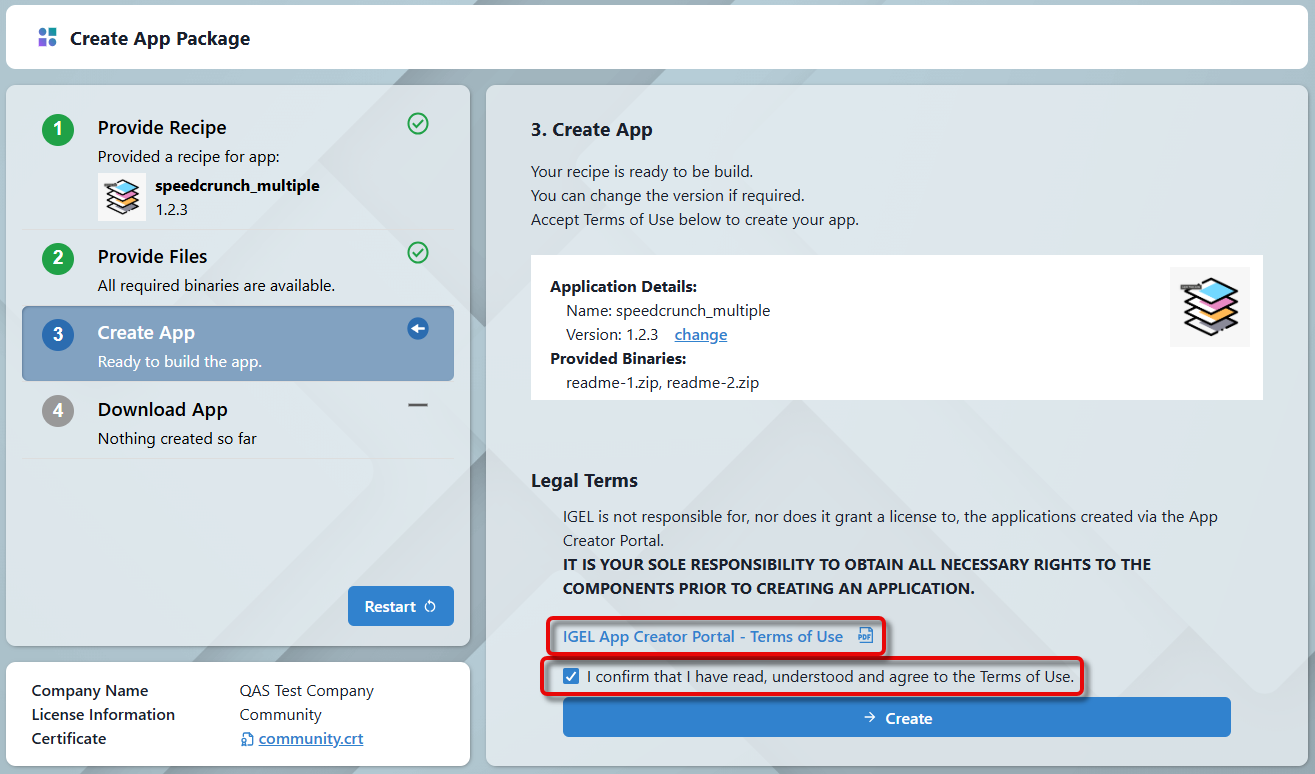
Task: Open IGEL App Creator Portal Terms of Use
Action: coord(702,636)
